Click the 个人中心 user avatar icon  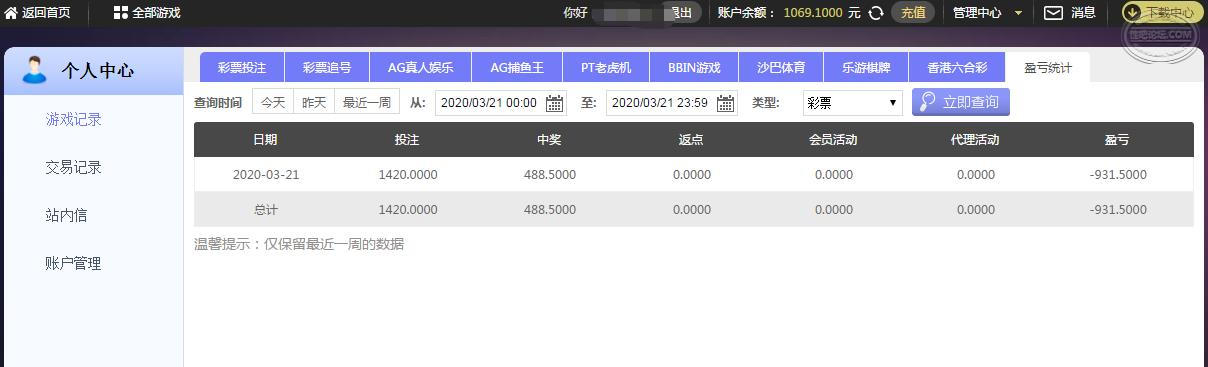tap(35, 70)
